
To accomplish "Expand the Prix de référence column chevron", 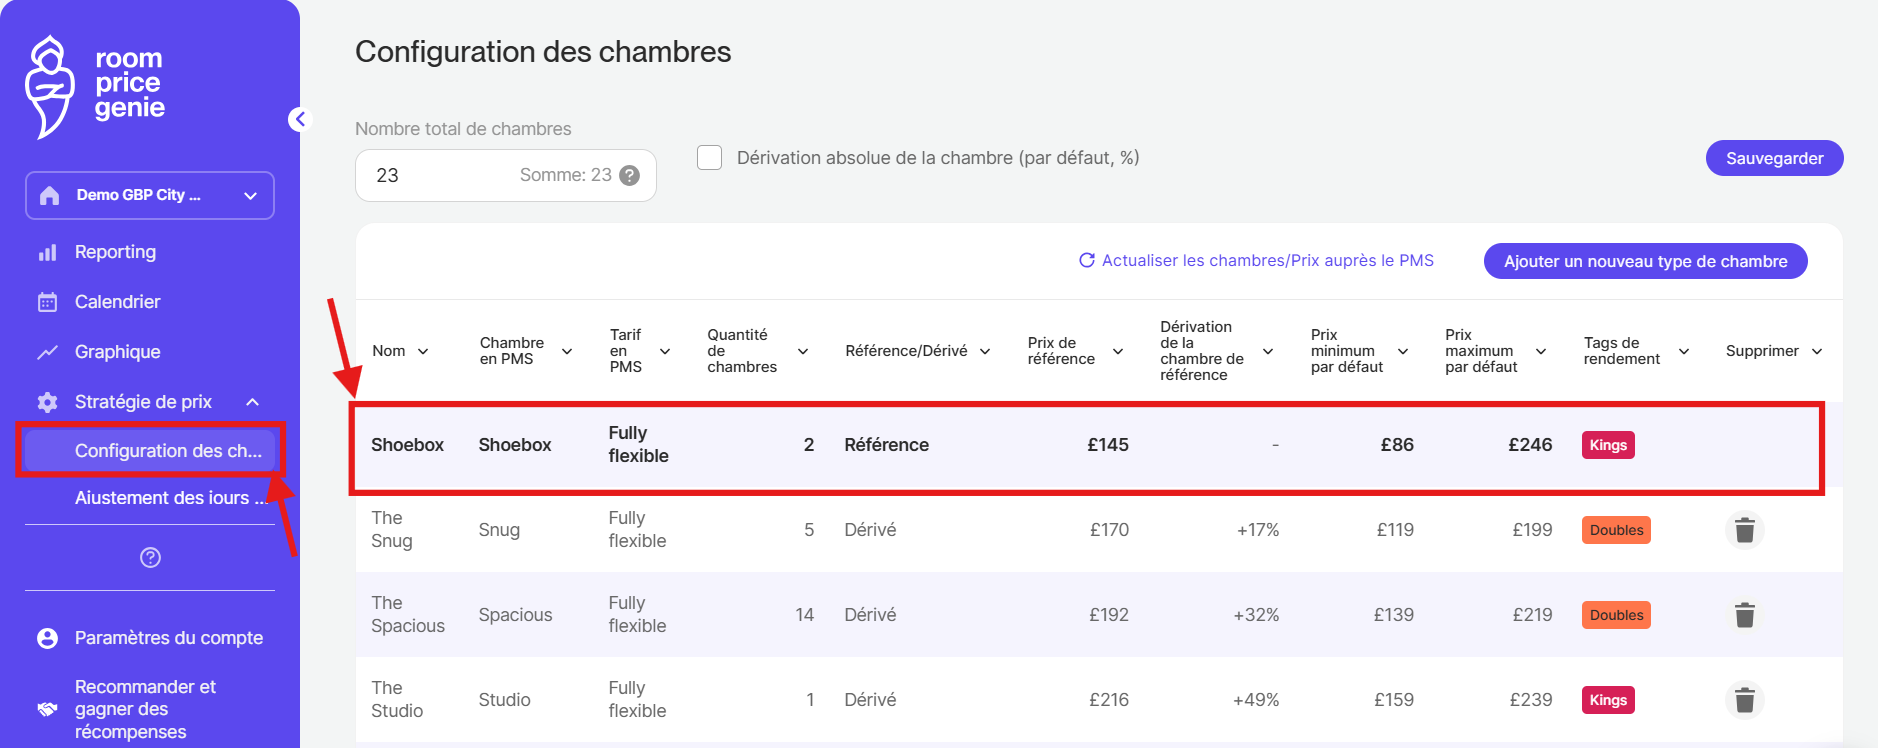I will pos(1117,351).
